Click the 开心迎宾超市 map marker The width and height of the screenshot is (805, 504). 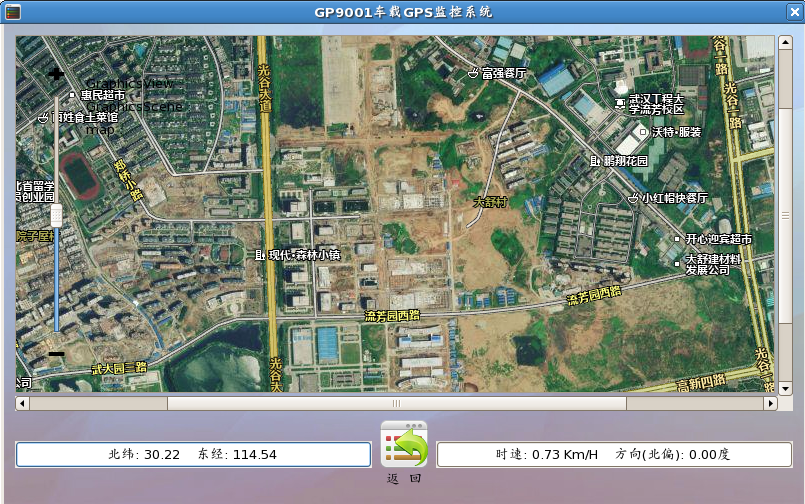[677, 239]
